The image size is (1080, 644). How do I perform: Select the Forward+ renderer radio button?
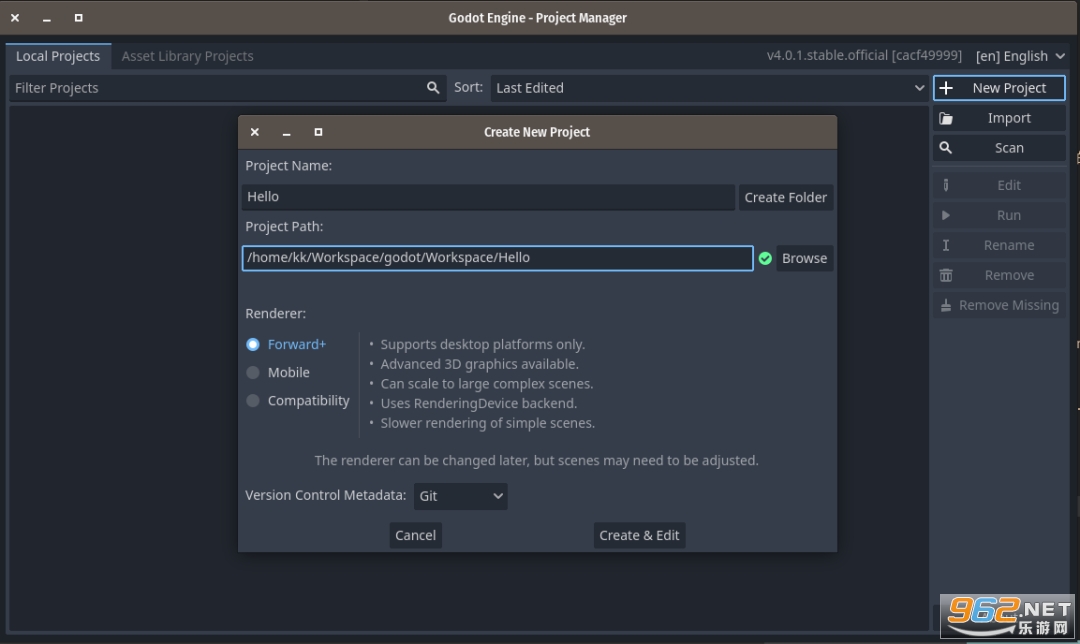(253, 344)
